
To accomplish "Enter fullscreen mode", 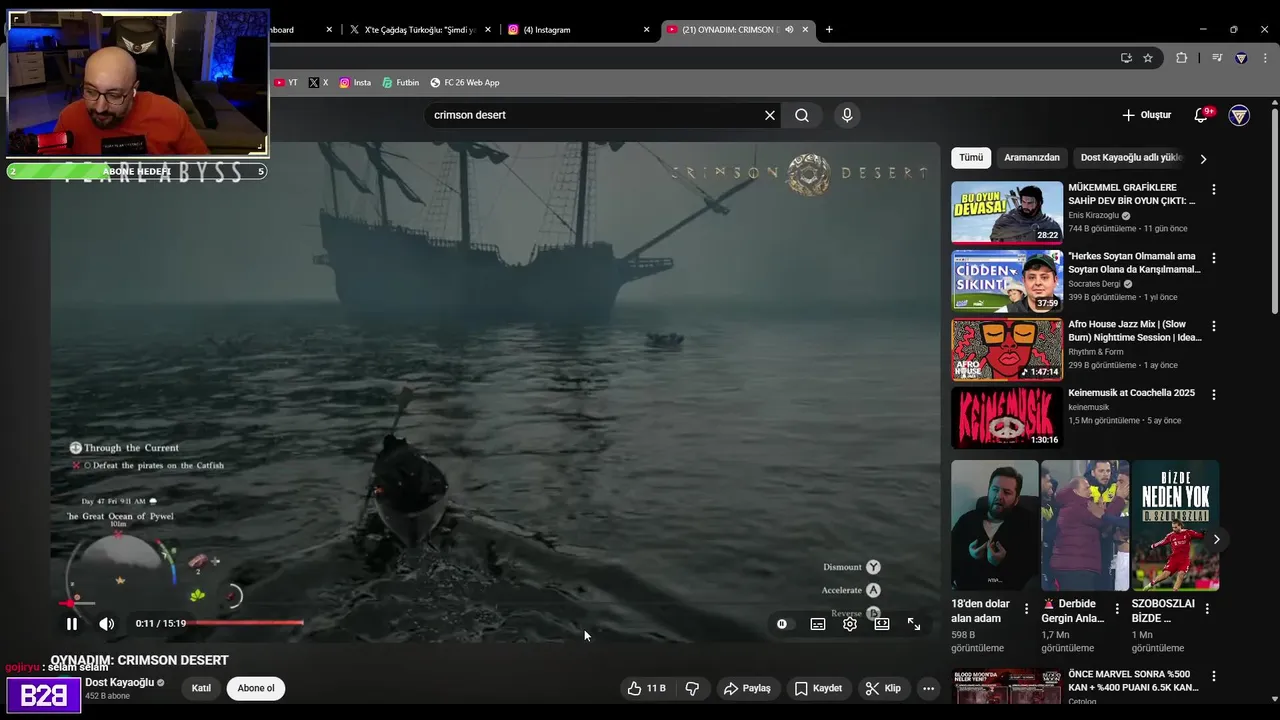I will pyautogui.click(x=914, y=624).
